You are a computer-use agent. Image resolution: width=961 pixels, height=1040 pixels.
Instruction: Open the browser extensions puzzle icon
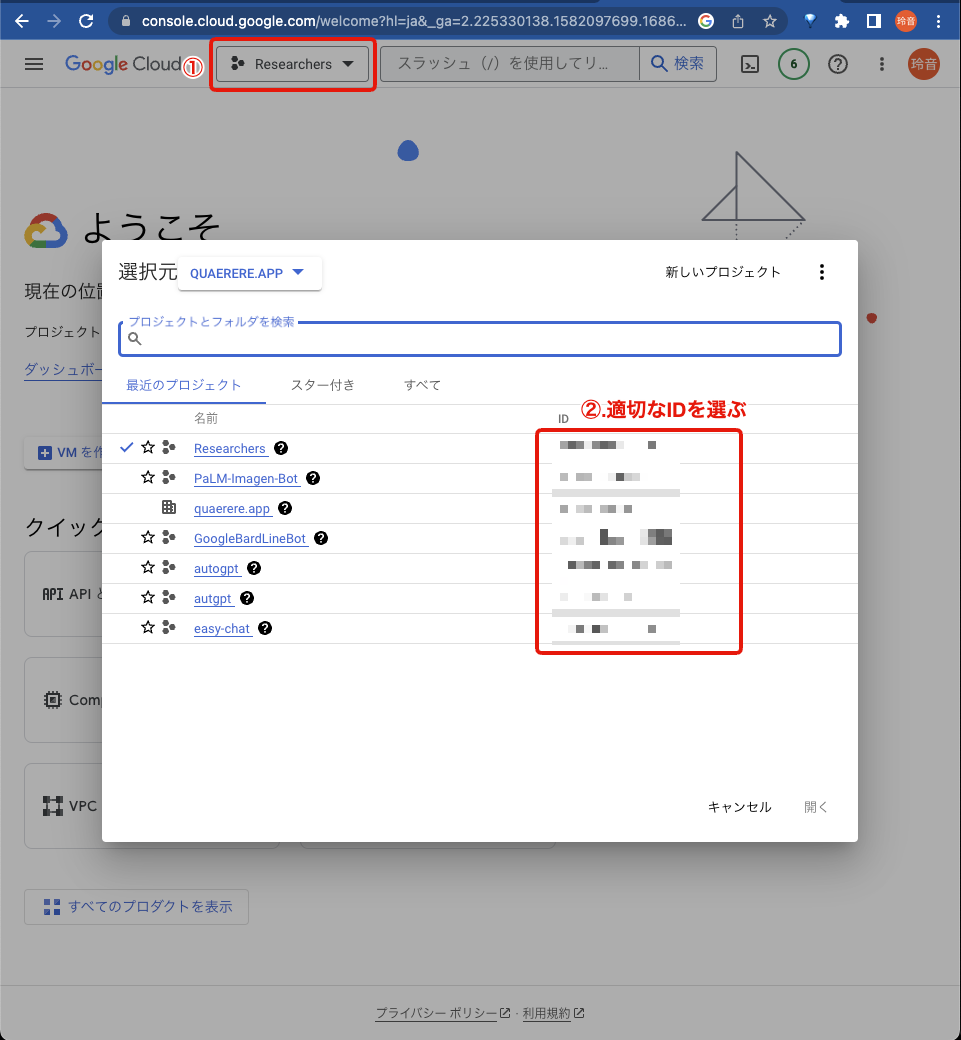coord(842,21)
